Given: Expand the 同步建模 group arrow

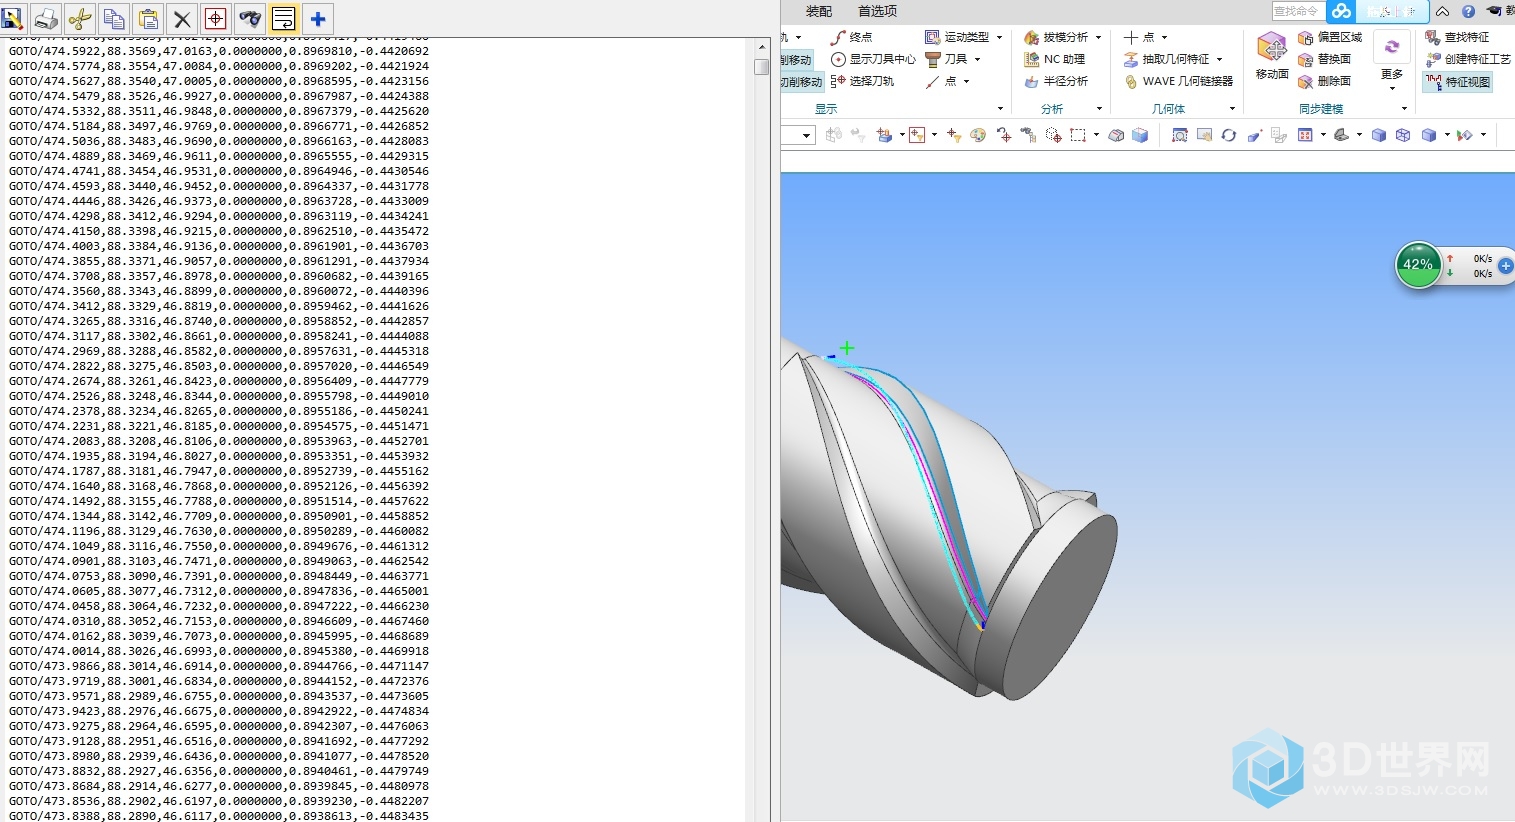Looking at the screenshot, I should 1404,109.
